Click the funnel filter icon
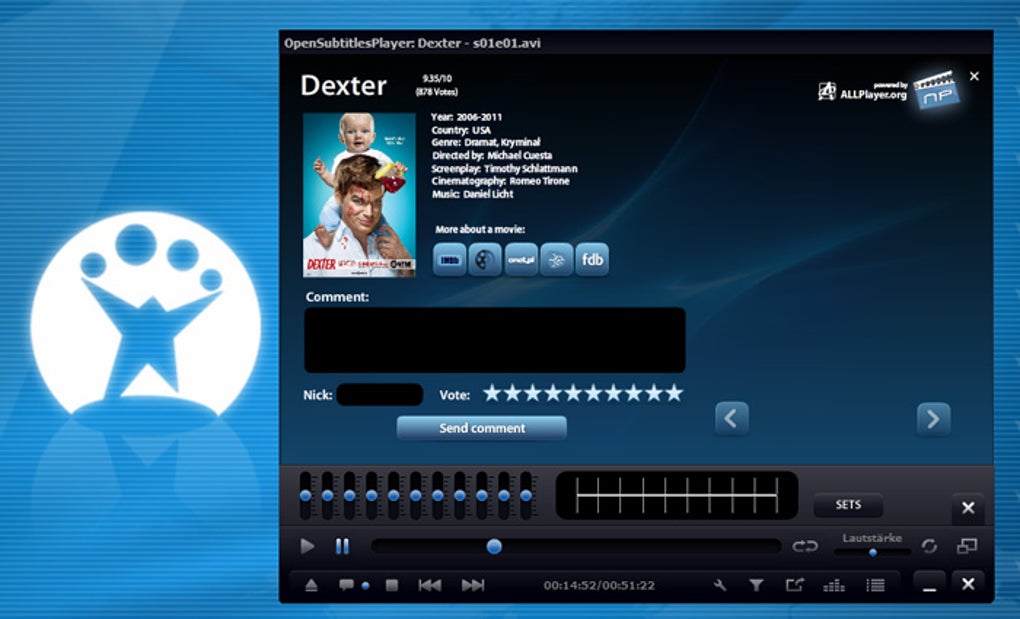The width and height of the screenshot is (1020, 619). click(756, 585)
